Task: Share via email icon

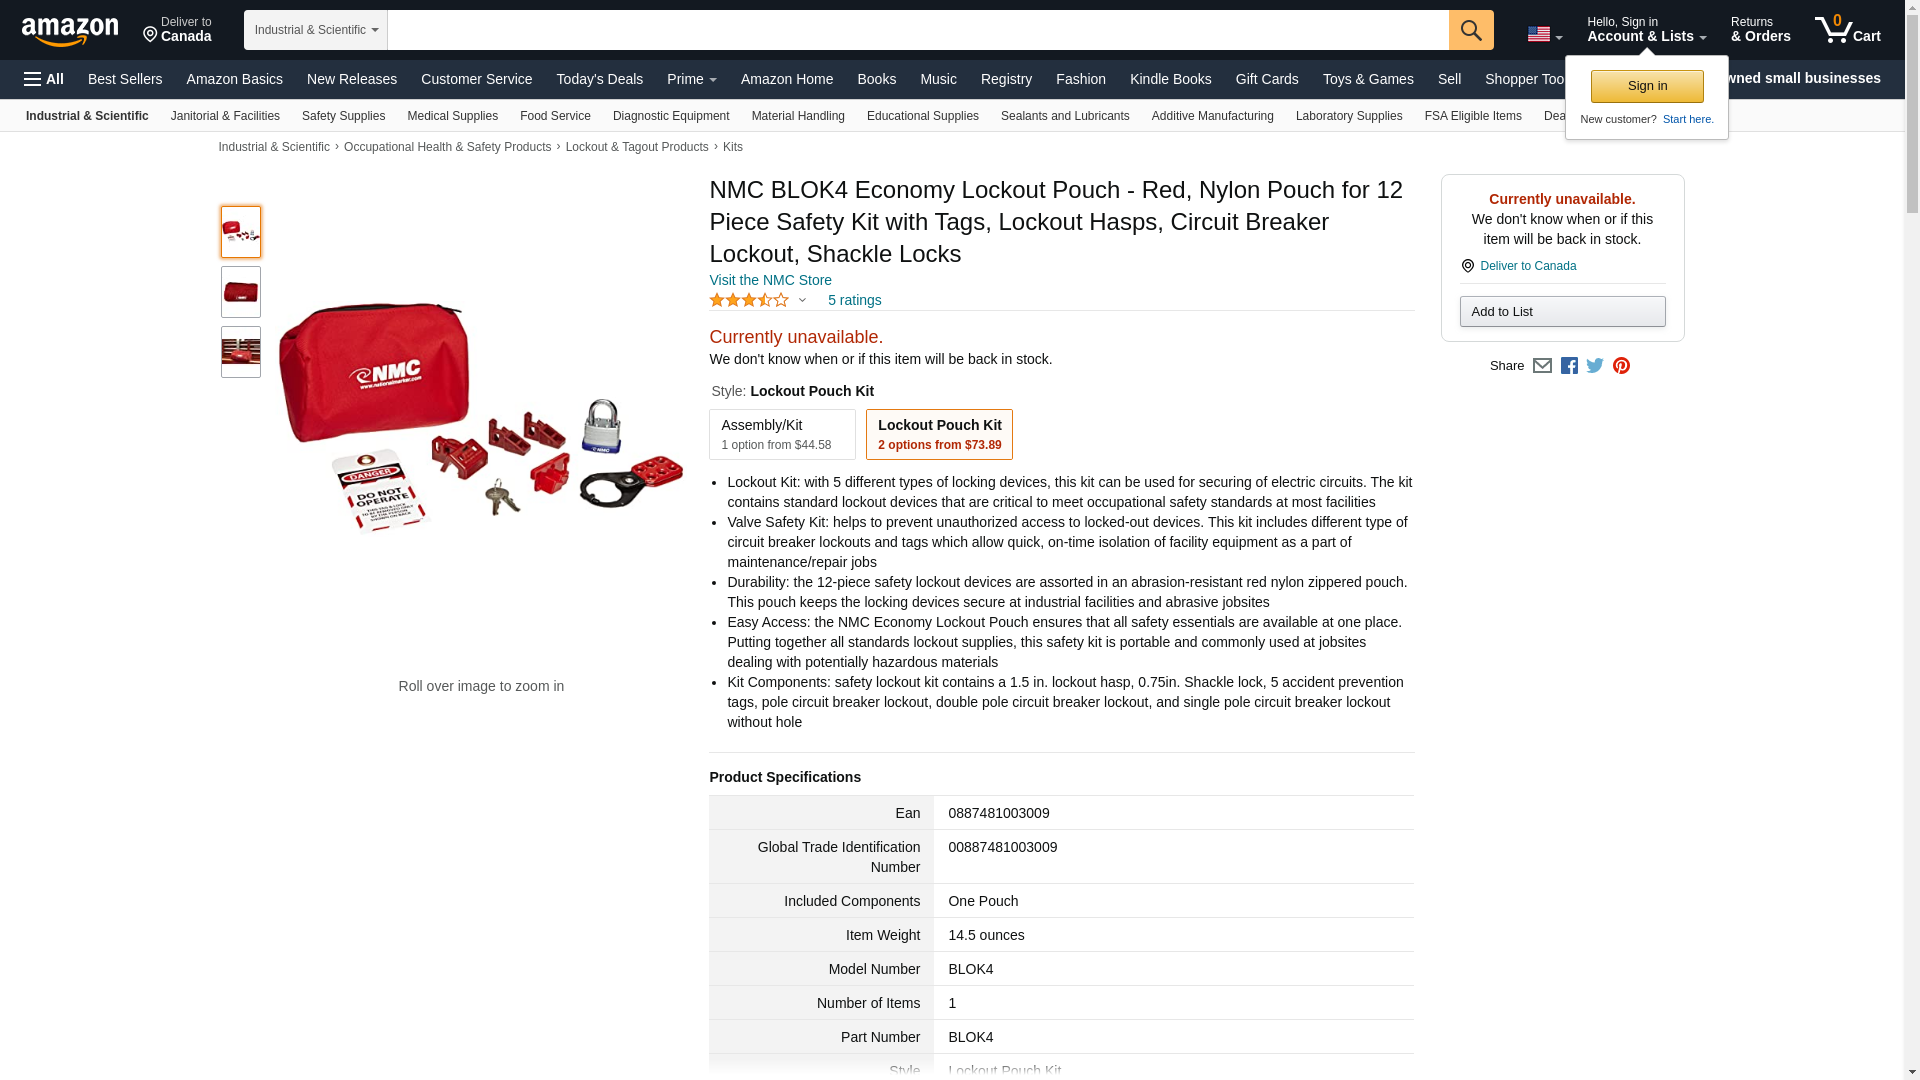Action: (1542, 366)
